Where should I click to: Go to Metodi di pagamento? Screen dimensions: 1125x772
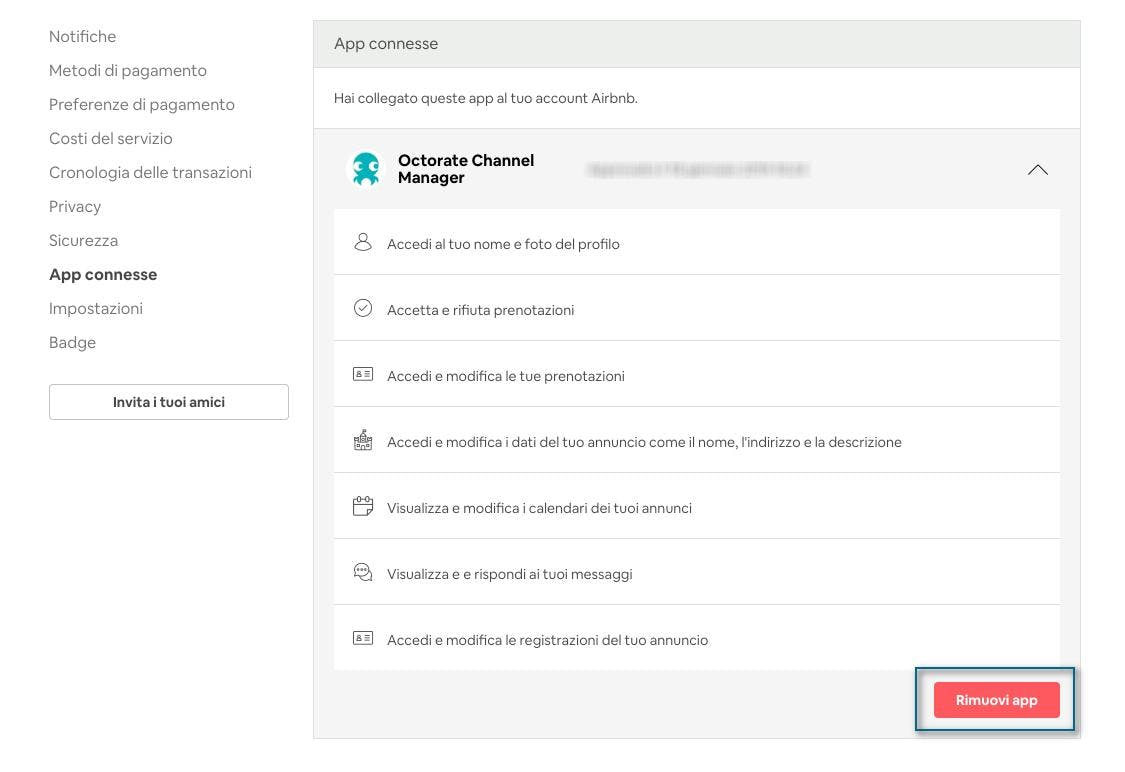pos(128,71)
